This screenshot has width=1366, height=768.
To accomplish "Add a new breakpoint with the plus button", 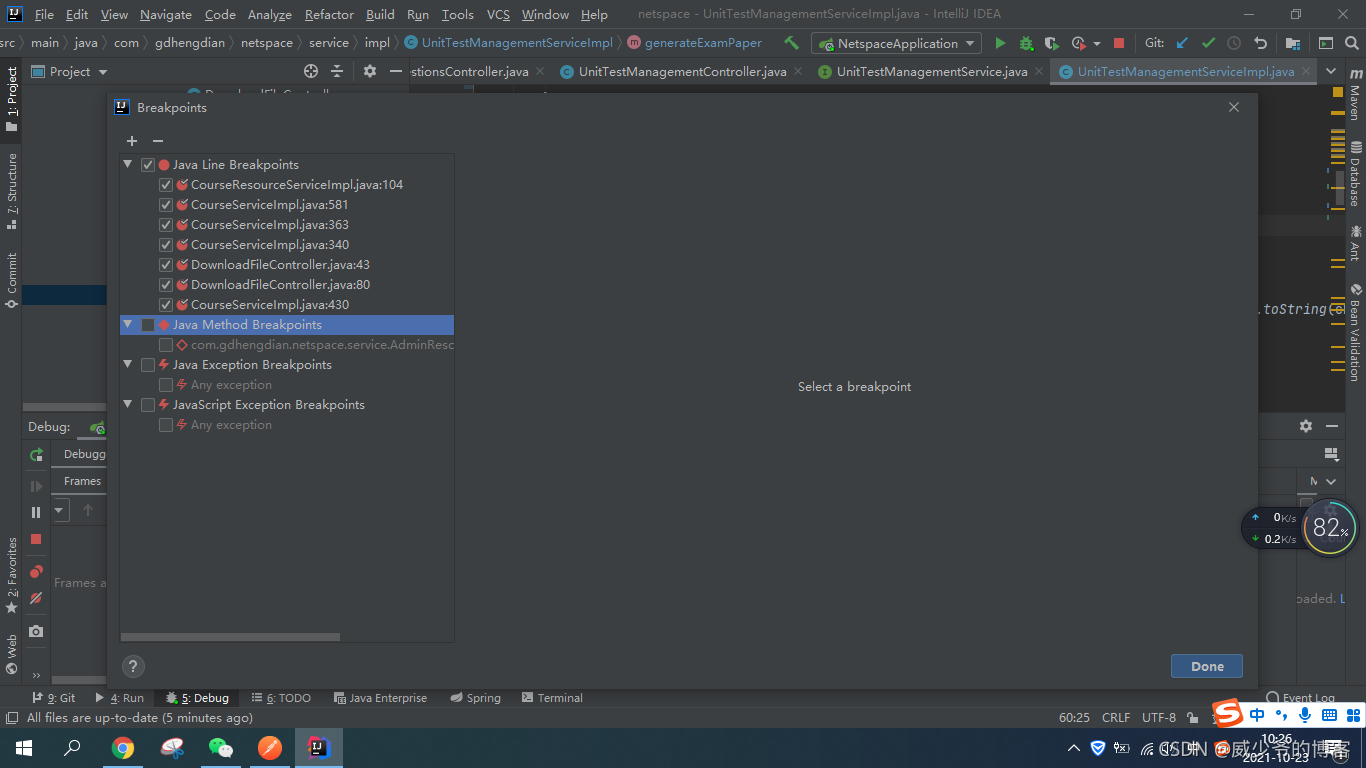I will tap(131, 141).
